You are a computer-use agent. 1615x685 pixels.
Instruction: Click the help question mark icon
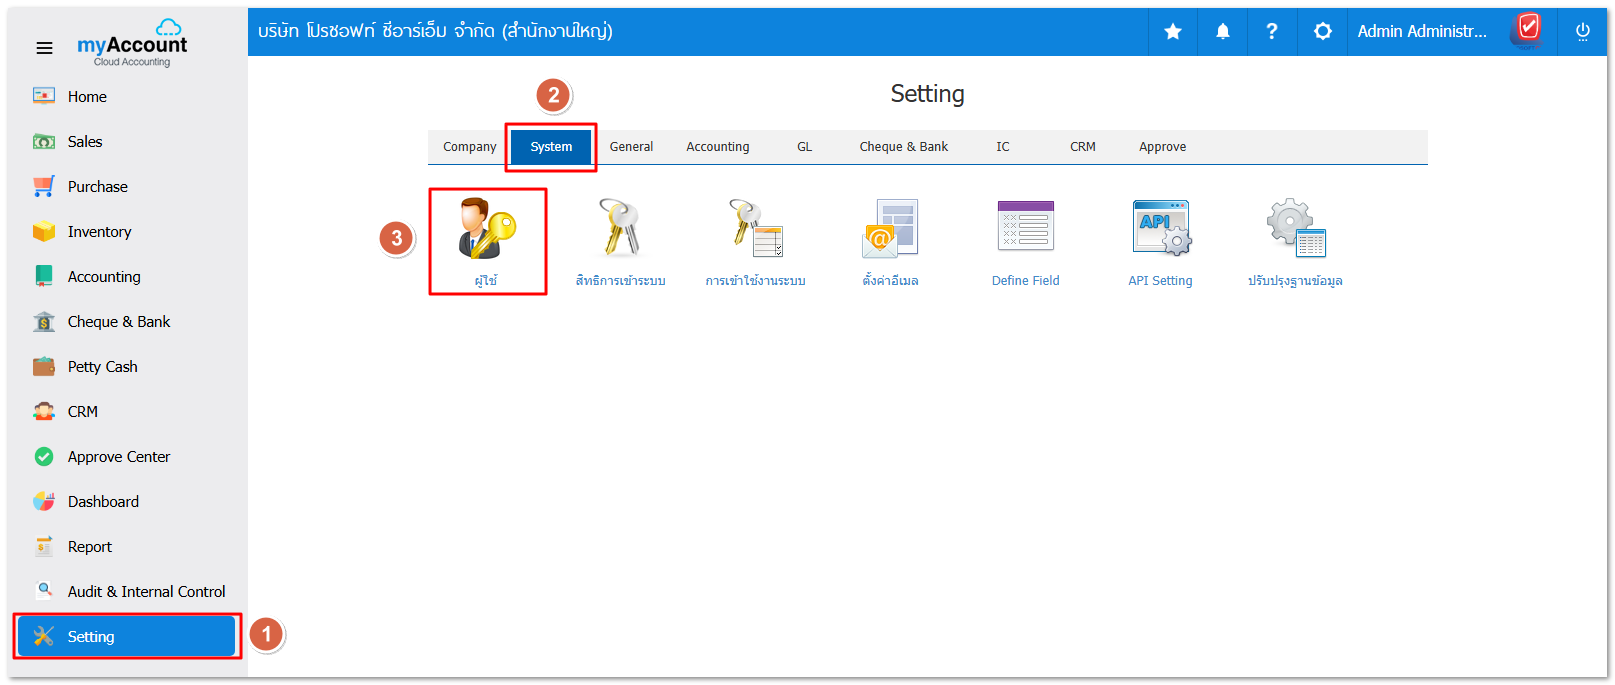tap(1272, 32)
